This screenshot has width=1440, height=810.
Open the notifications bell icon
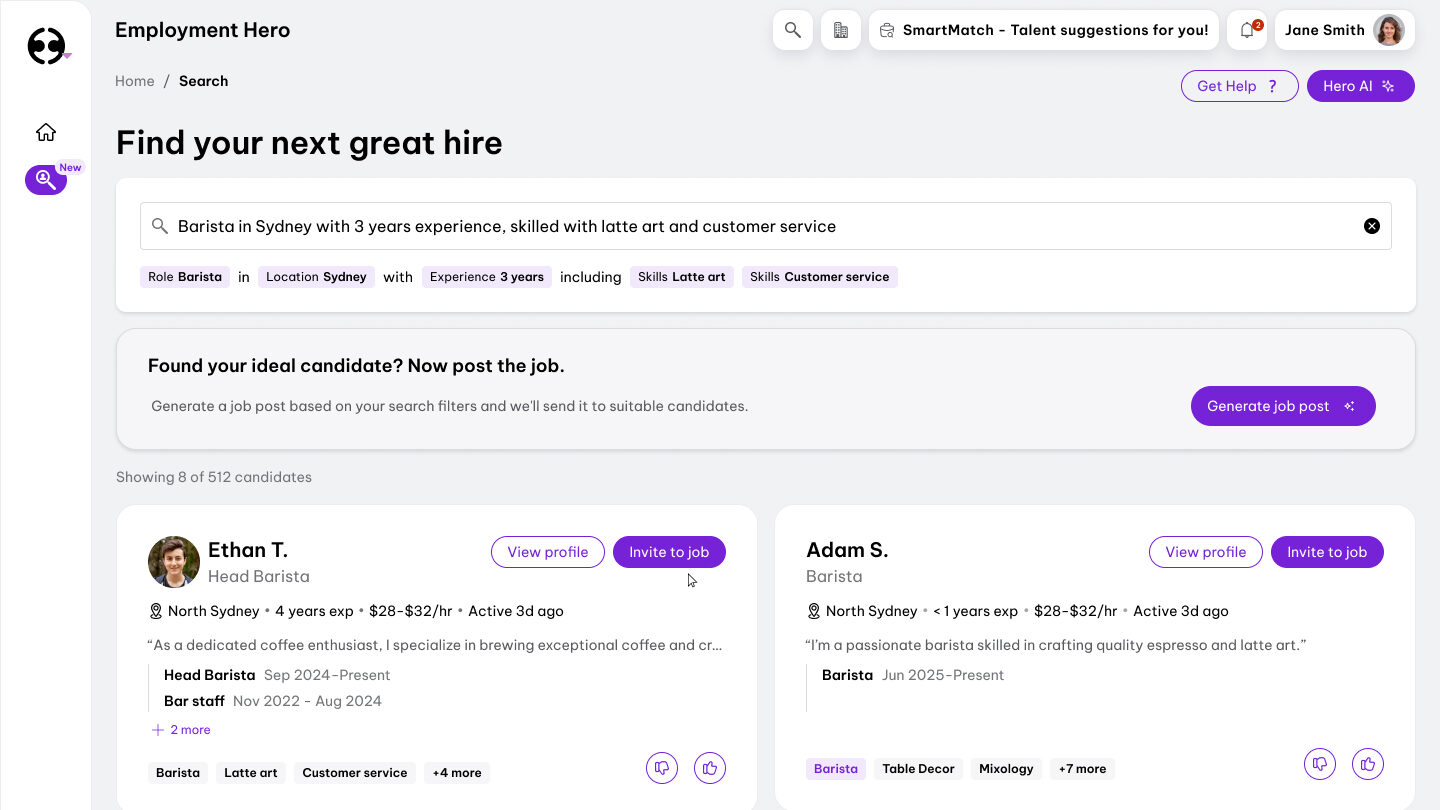point(1247,30)
